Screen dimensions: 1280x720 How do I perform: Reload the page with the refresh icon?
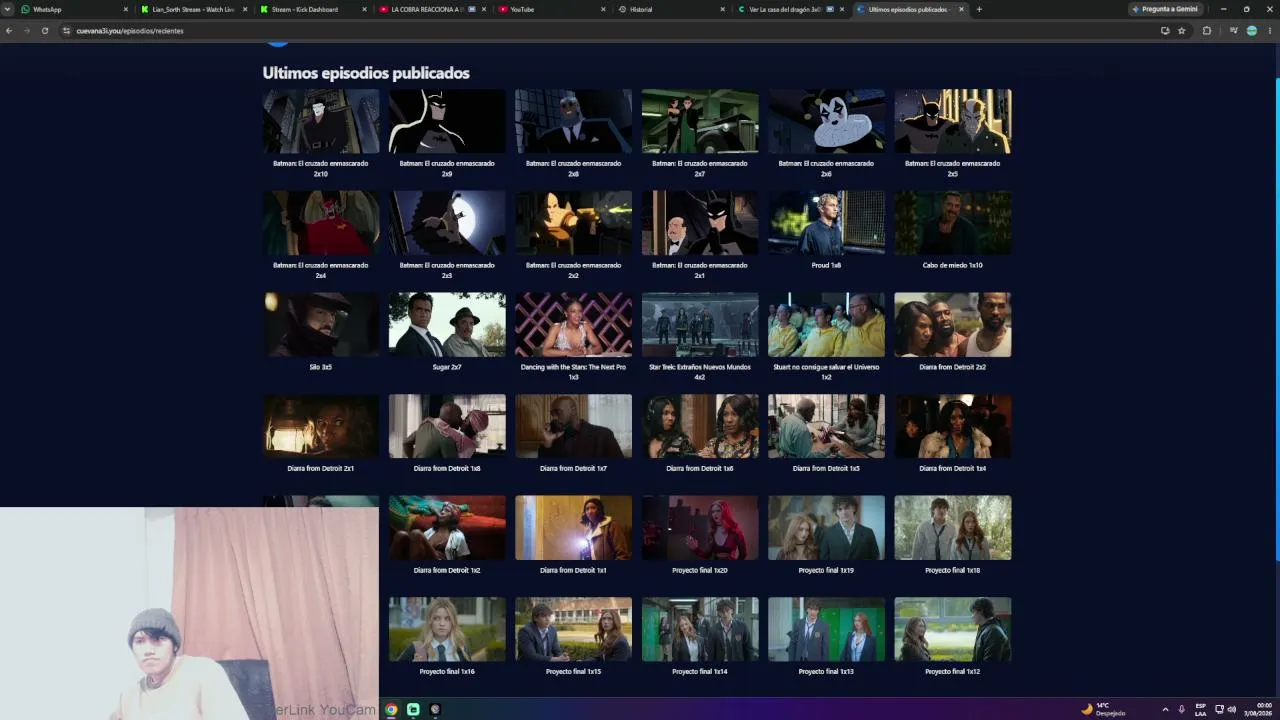point(45,31)
